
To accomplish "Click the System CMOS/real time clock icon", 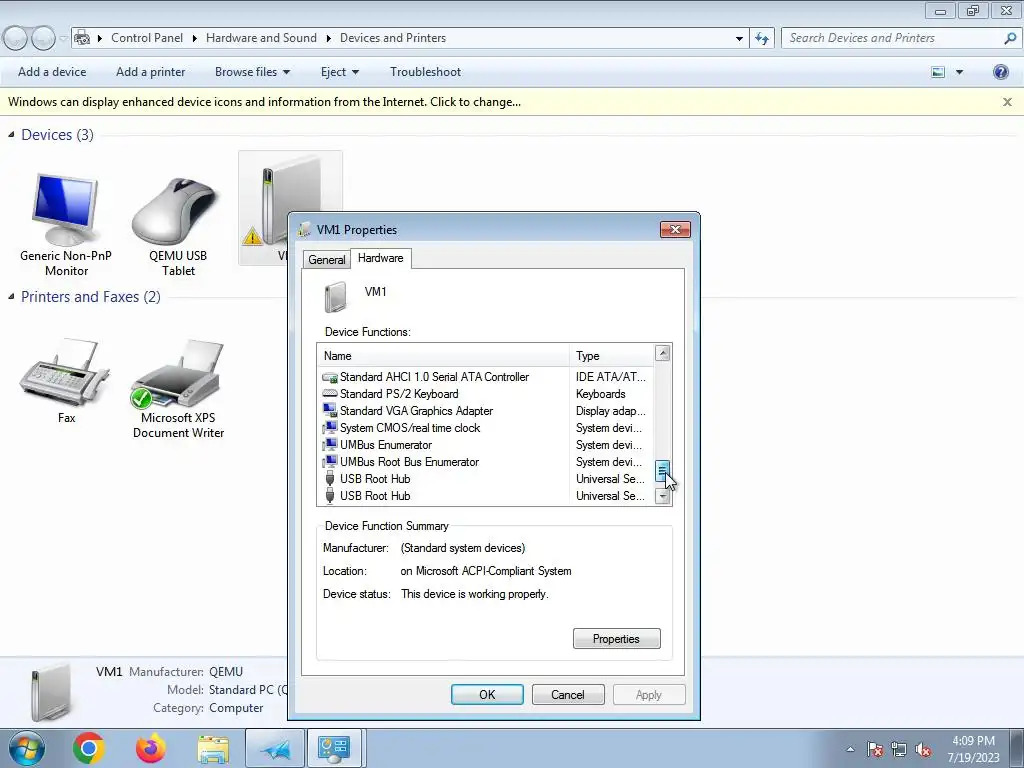I will (x=330, y=428).
